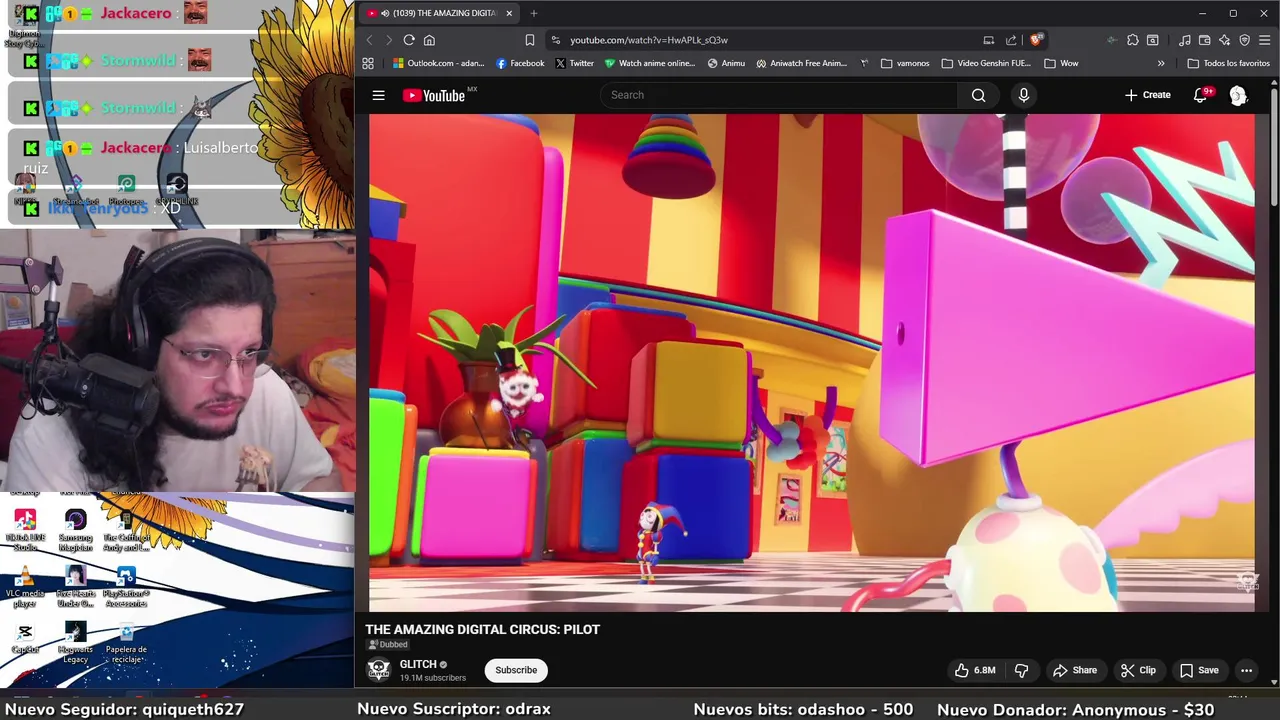The height and width of the screenshot is (720, 1280).
Task: Click the browser playlist music note icon
Action: tap(1184, 40)
